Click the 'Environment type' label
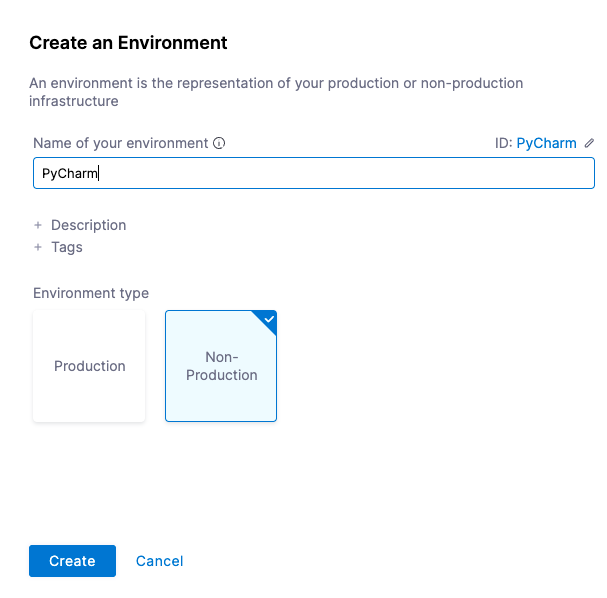 [91, 293]
